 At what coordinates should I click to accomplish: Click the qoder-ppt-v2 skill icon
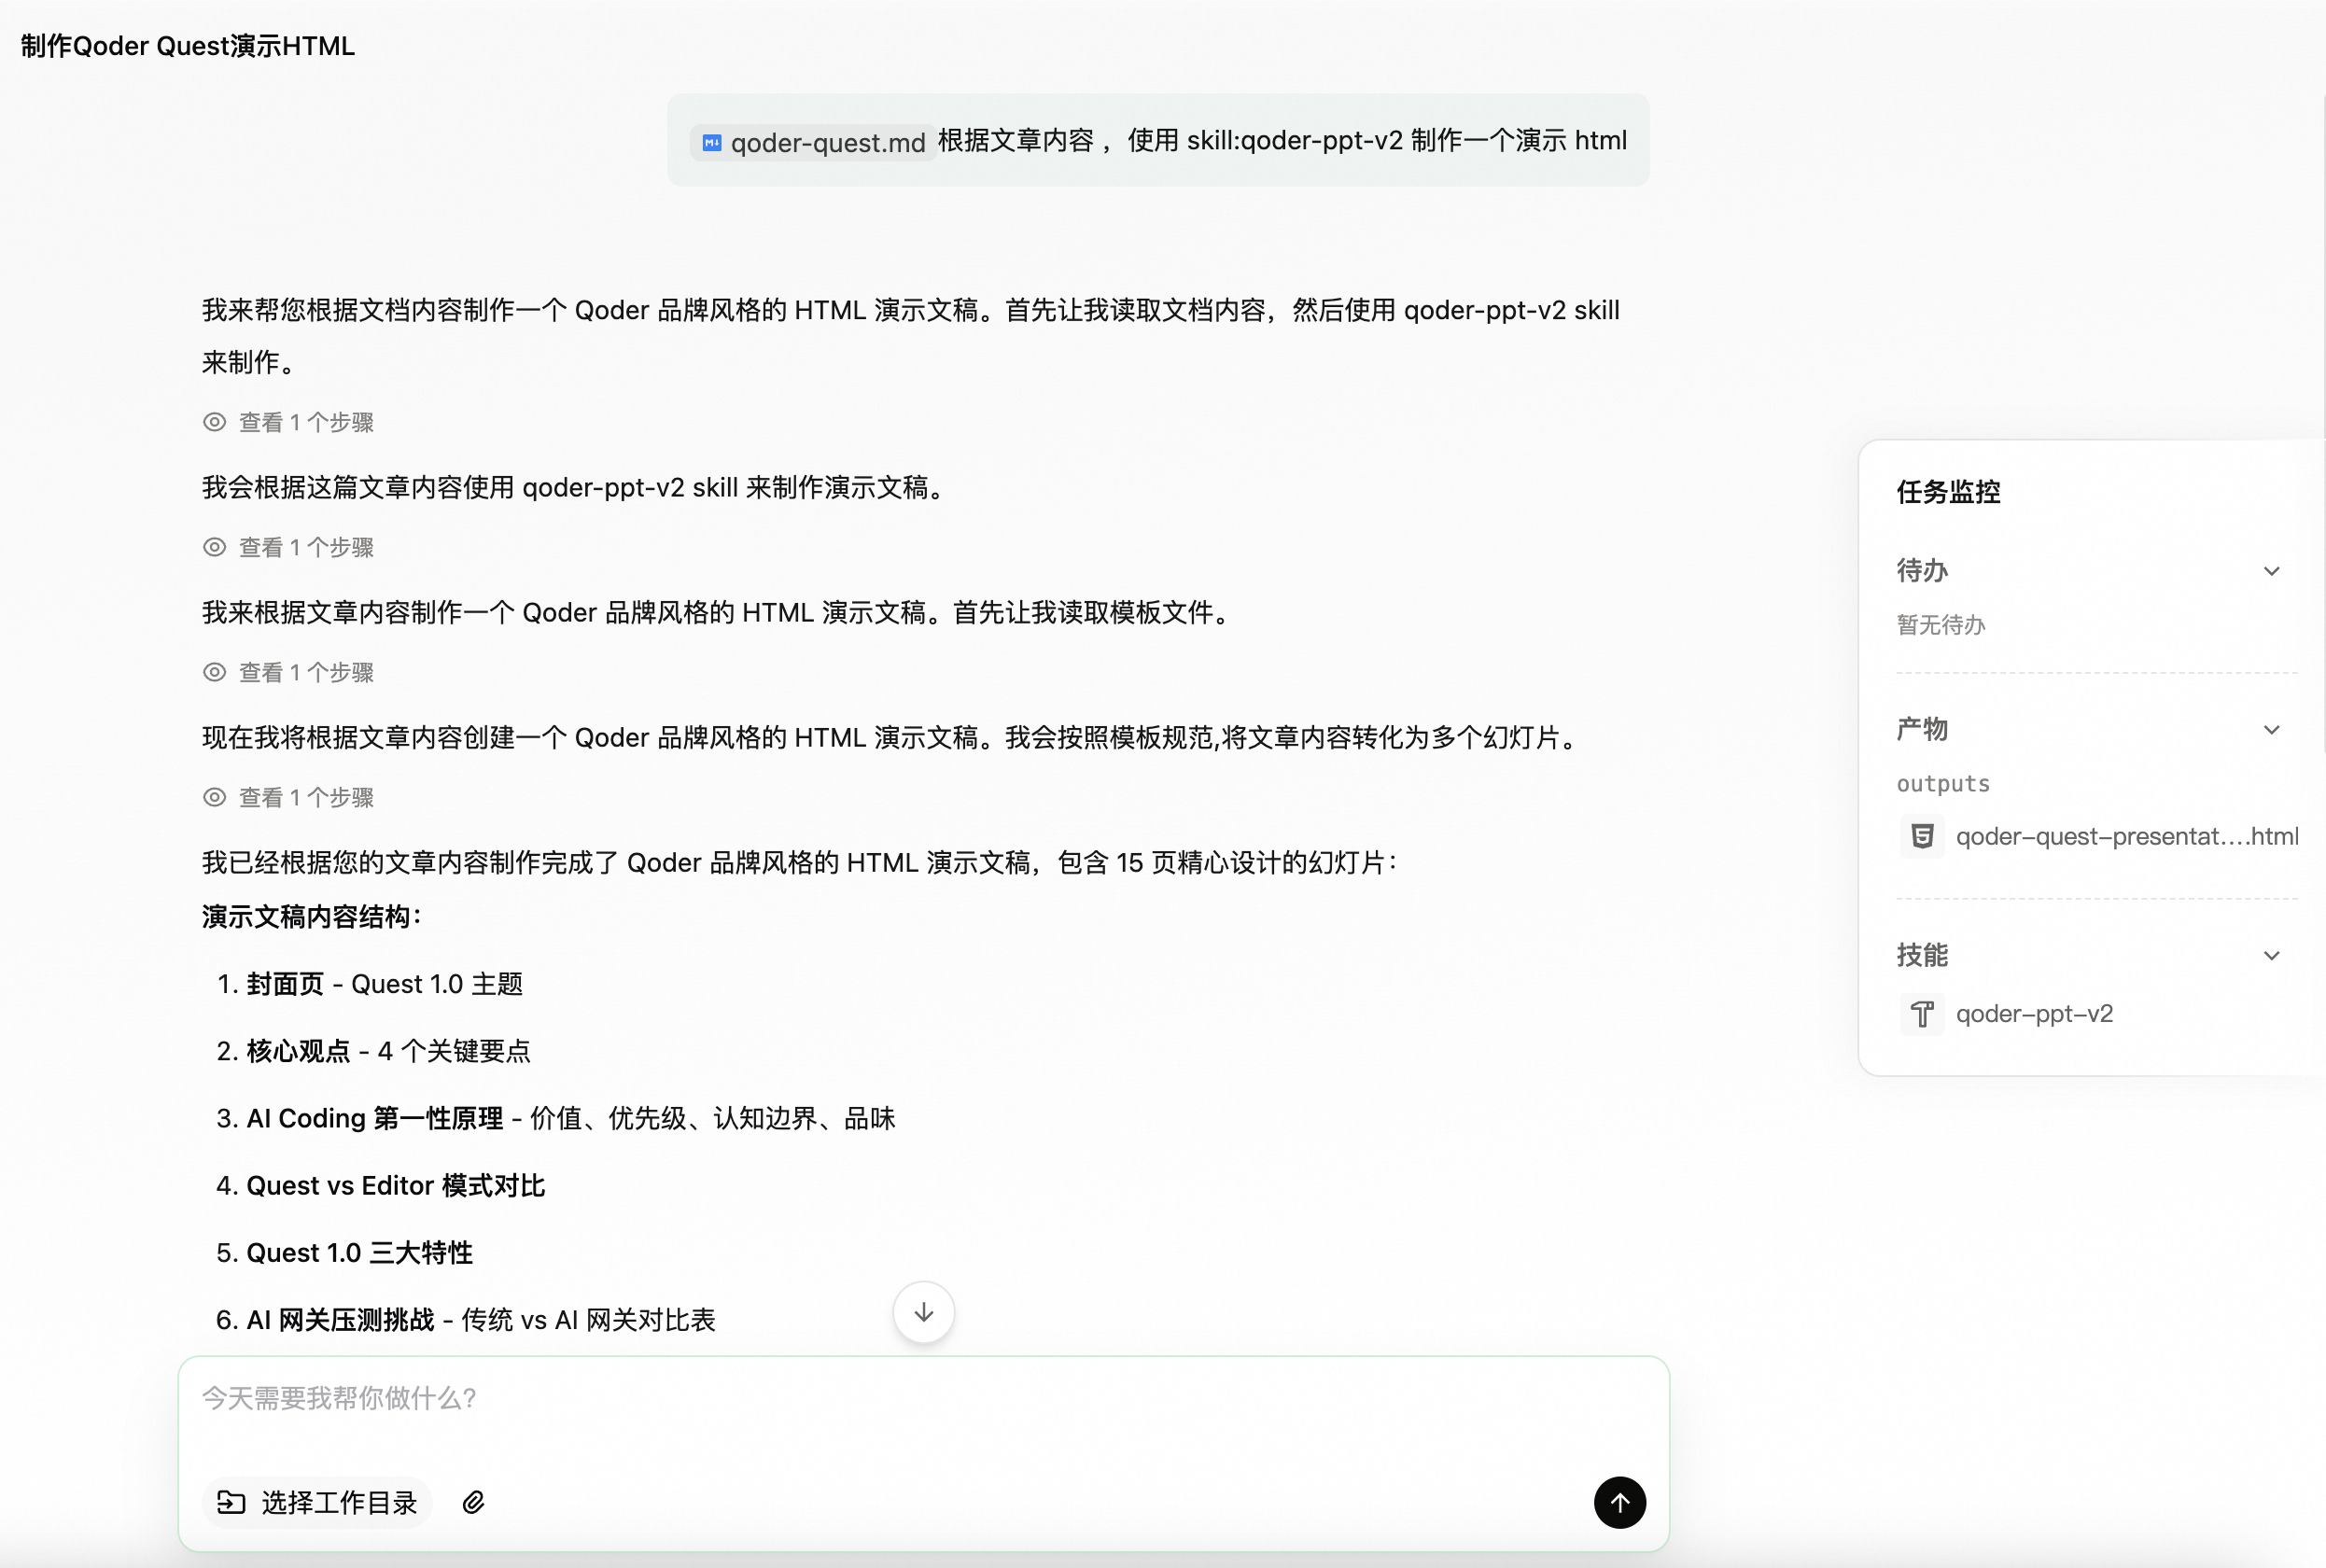click(x=1921, y=1014)
